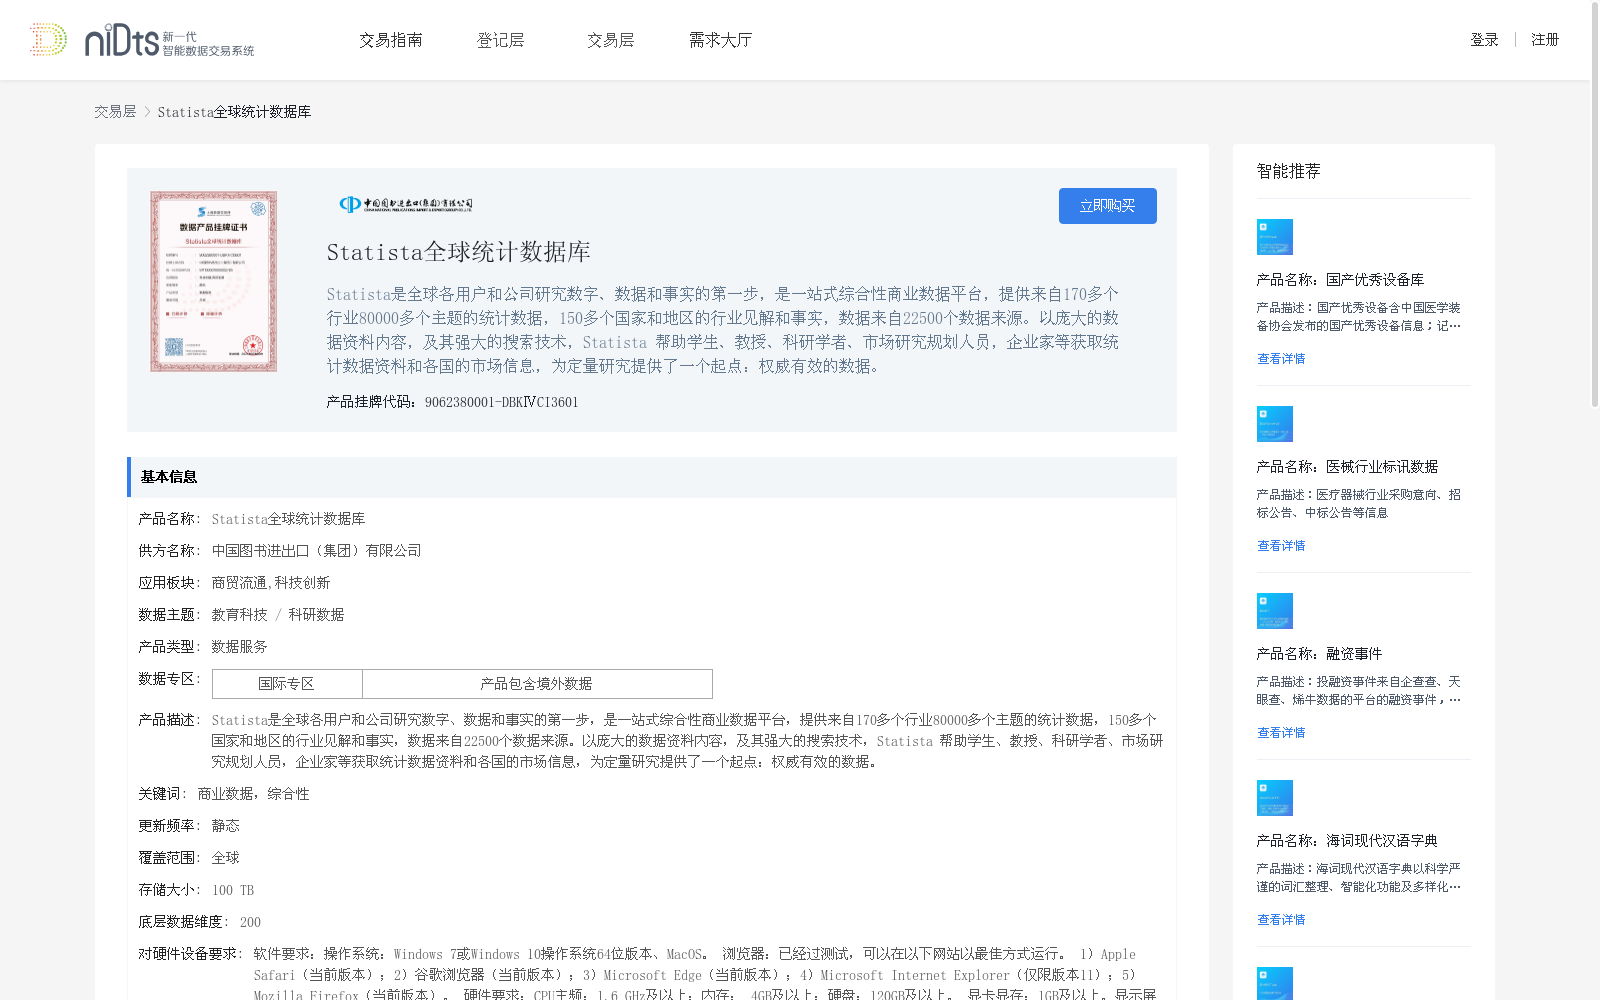
Task: Click supplier name 中国图书进出口（集团）有限公司
Action: click(316, 551)
